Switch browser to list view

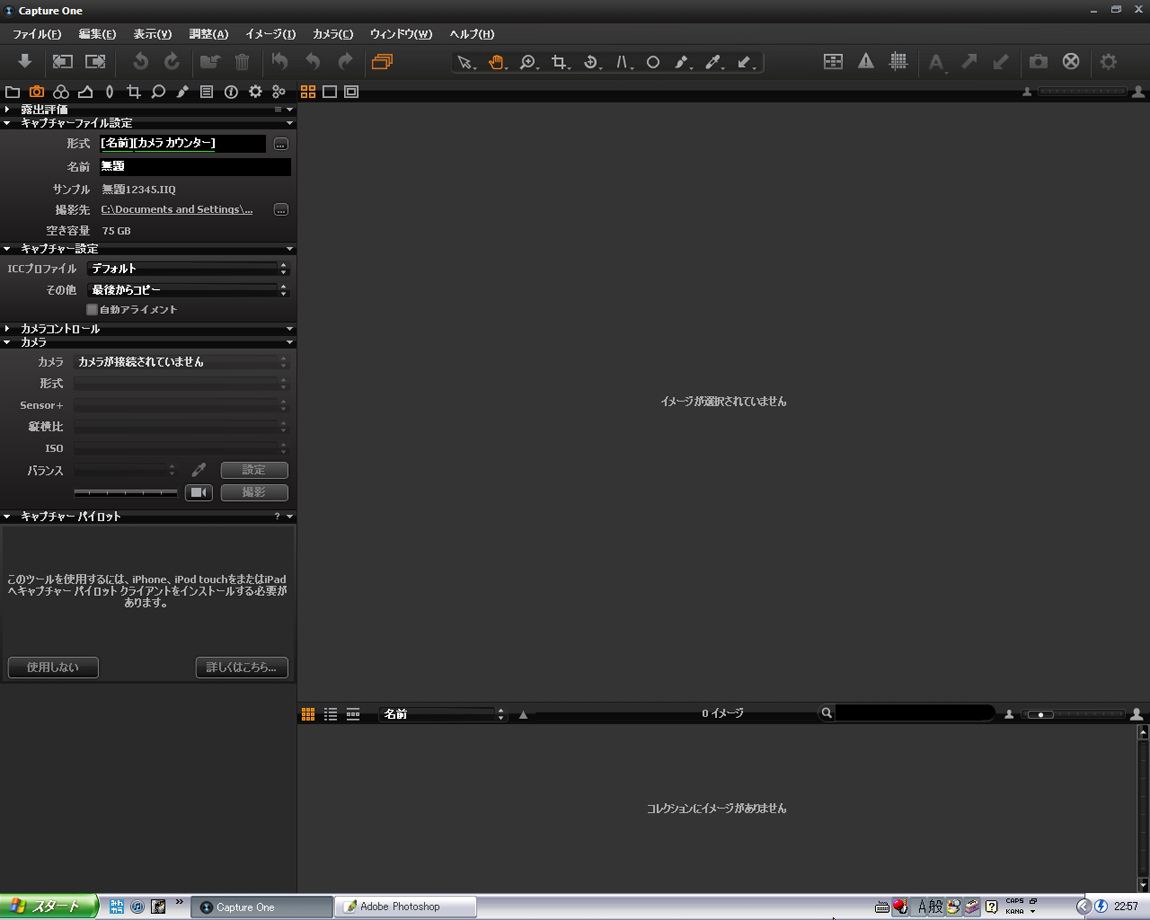tap(331, 714)
